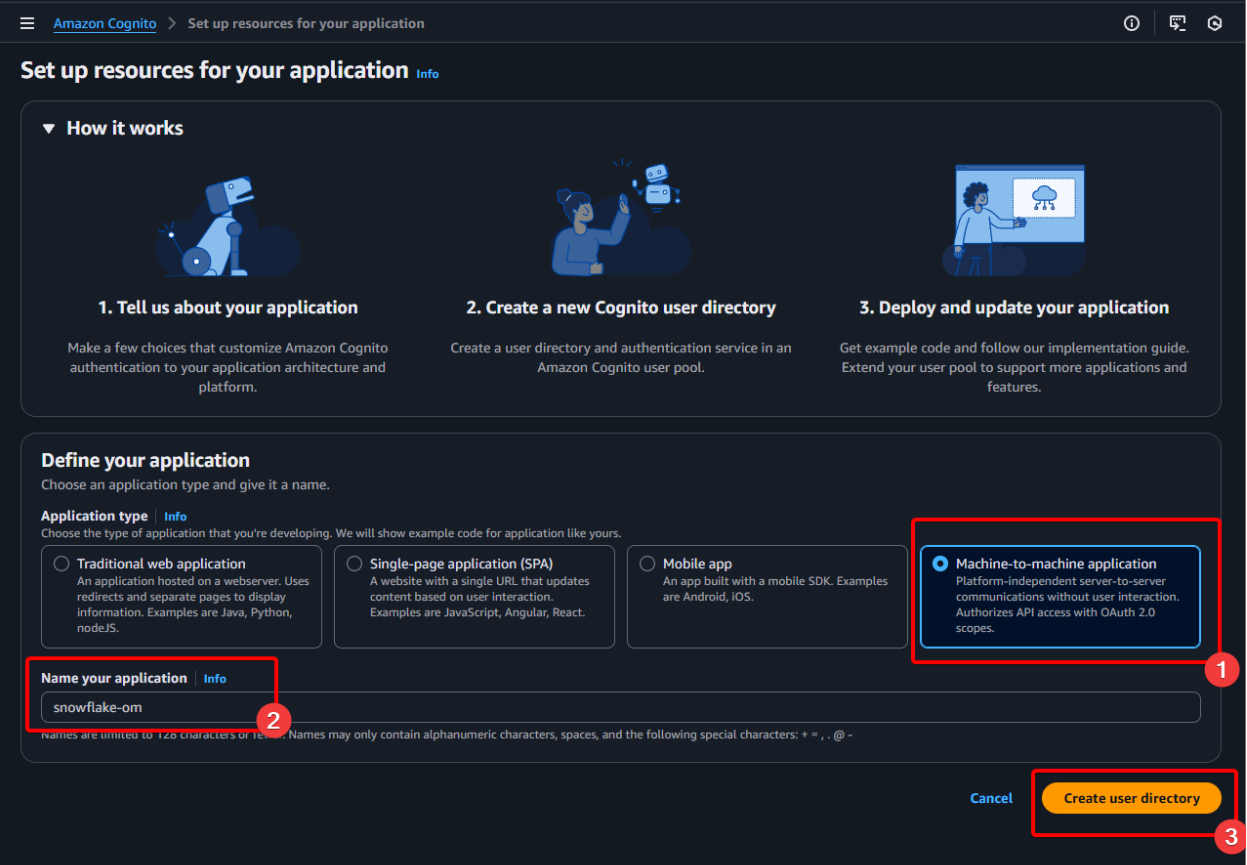Select Traditional web application type
The width and height of the screenshot is (1247, 865).
tap(62, 564)
